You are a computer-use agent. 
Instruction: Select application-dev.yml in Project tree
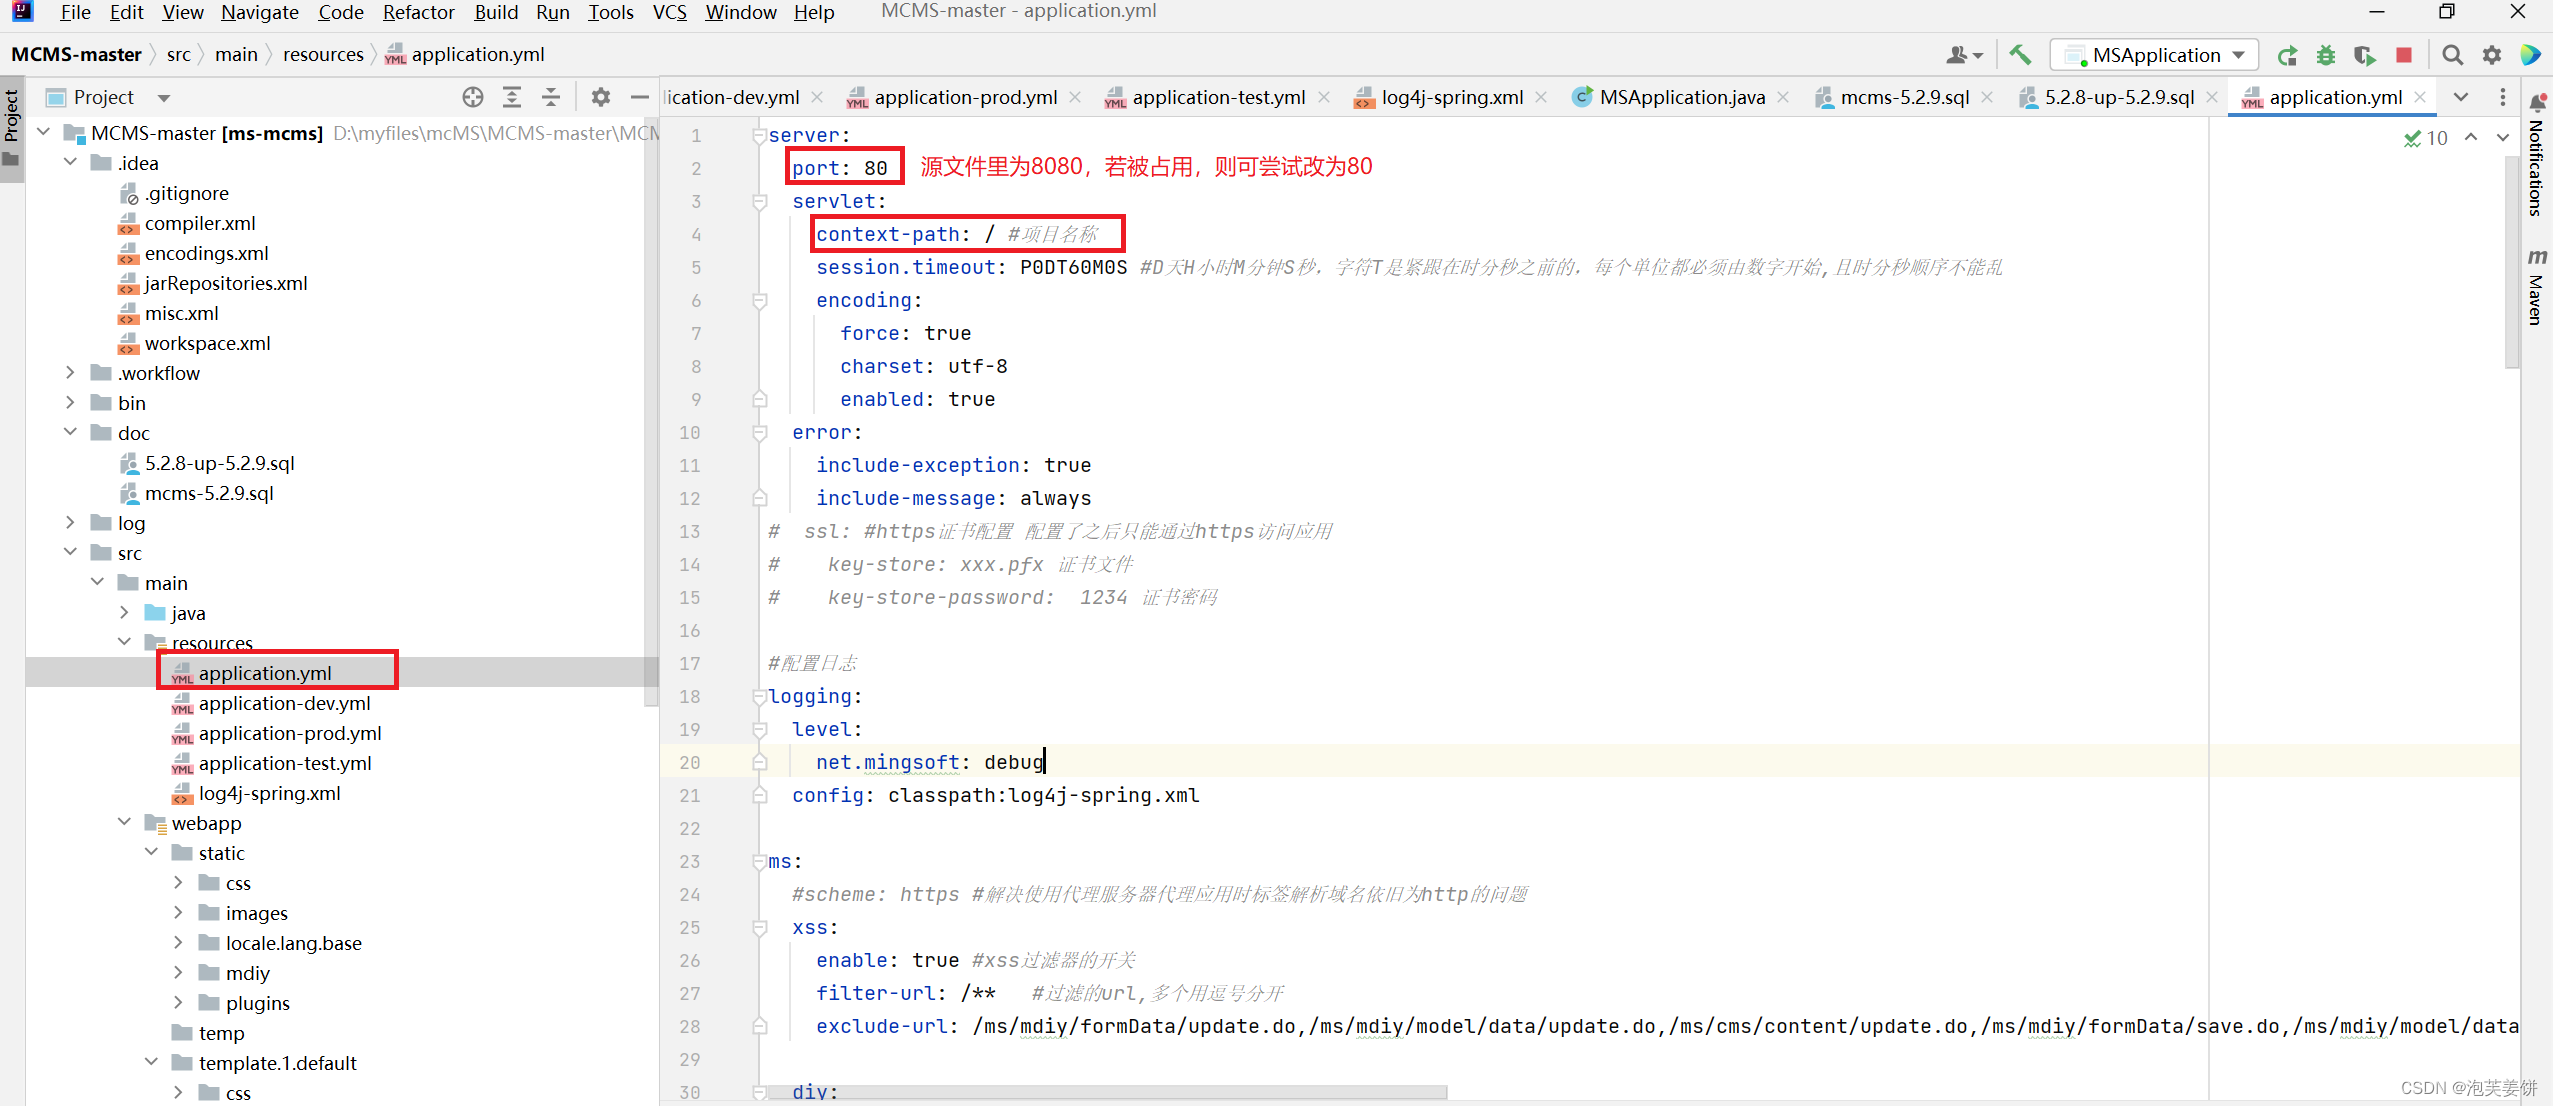tap(286, 703)
